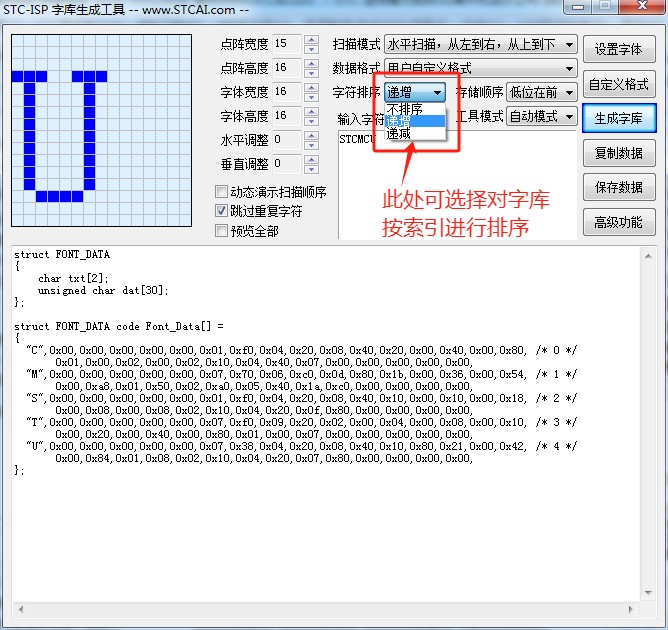
Task: Decrease 字体高度 spinner value
Action: 311,121
